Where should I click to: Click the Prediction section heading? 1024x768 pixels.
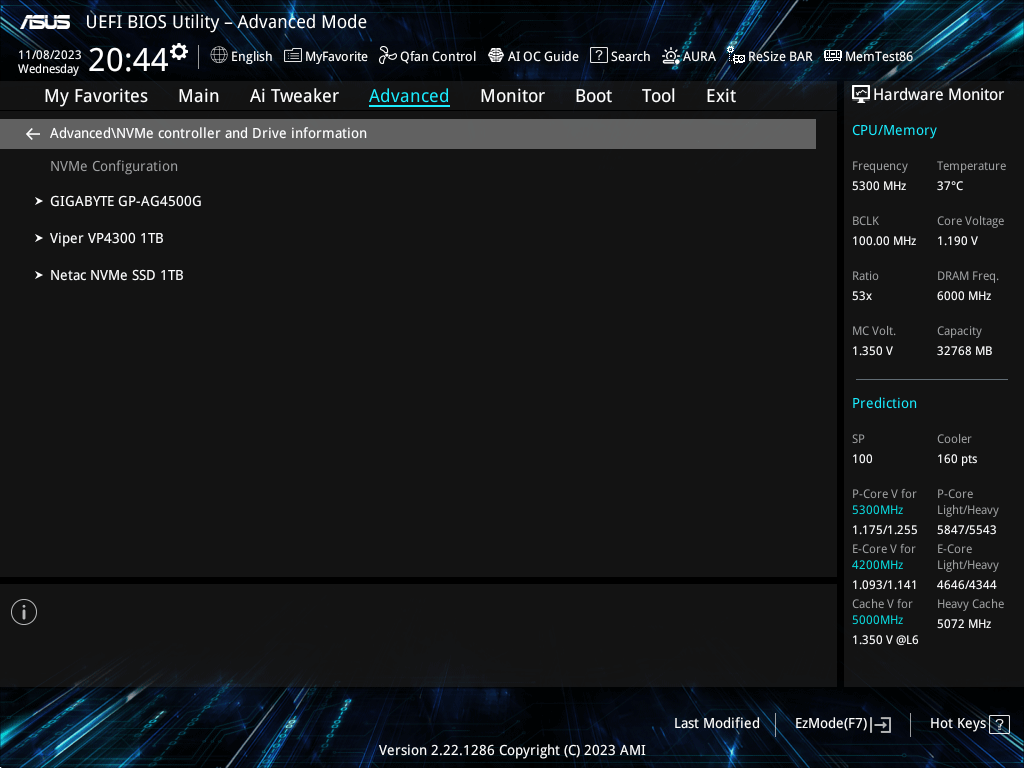coord(884,403)
